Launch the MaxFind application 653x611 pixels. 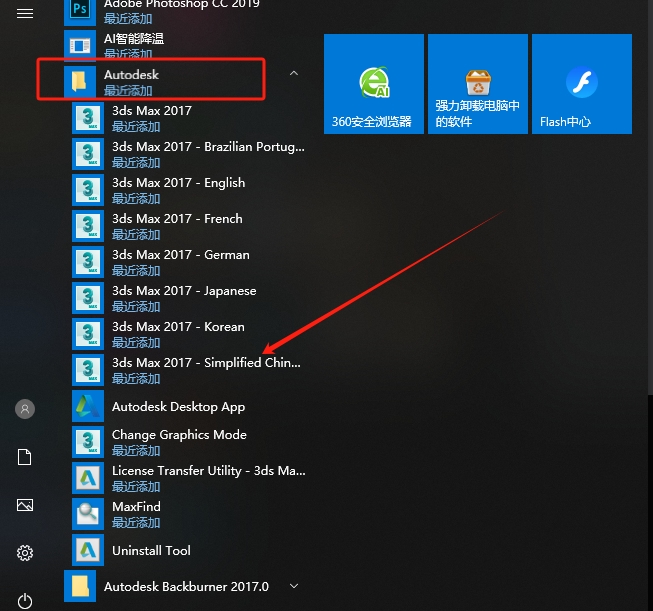point(136,514)
